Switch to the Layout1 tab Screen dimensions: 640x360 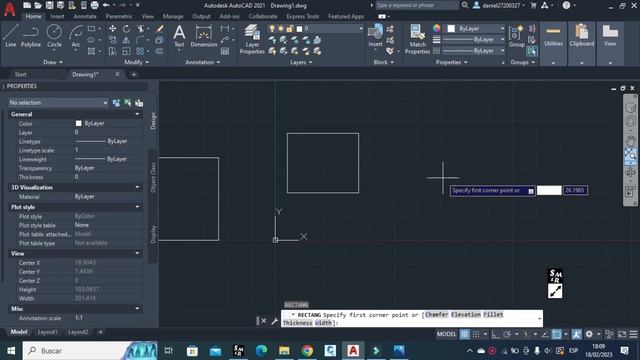pos(47,332)
